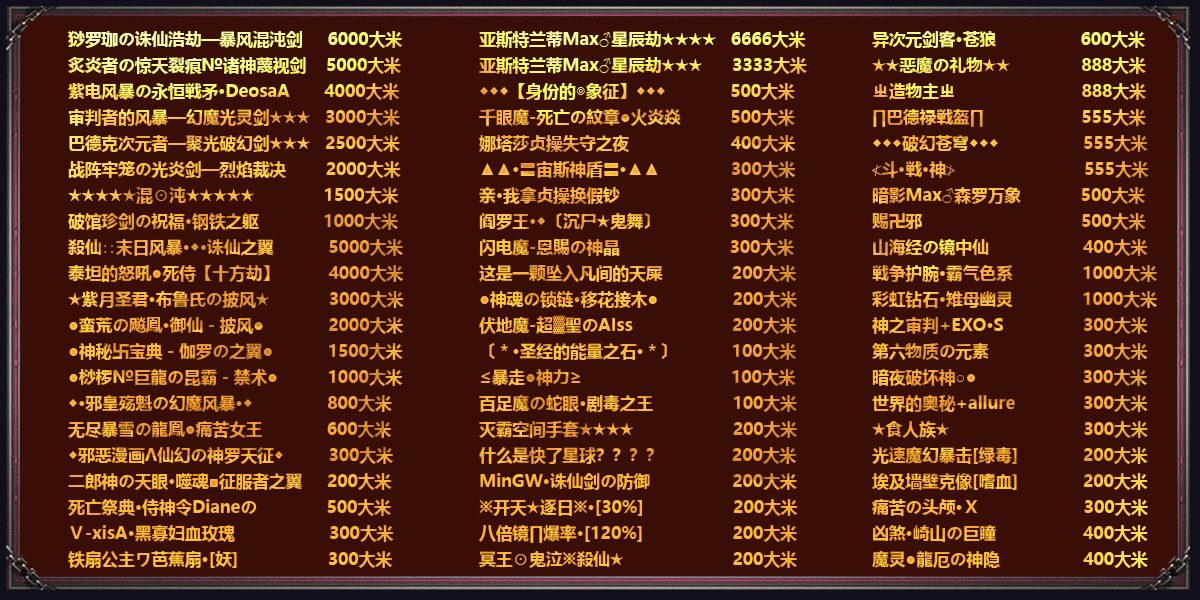Click the 世界的奥秘+allure entry

[x=943, y=403]
